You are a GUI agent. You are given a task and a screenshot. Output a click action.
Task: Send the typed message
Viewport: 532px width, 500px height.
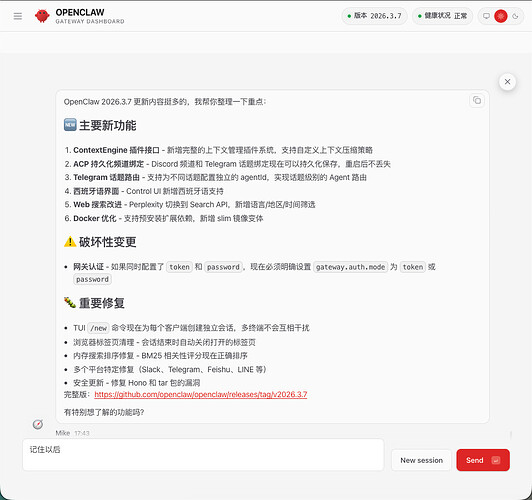click(x=483, y=460)
